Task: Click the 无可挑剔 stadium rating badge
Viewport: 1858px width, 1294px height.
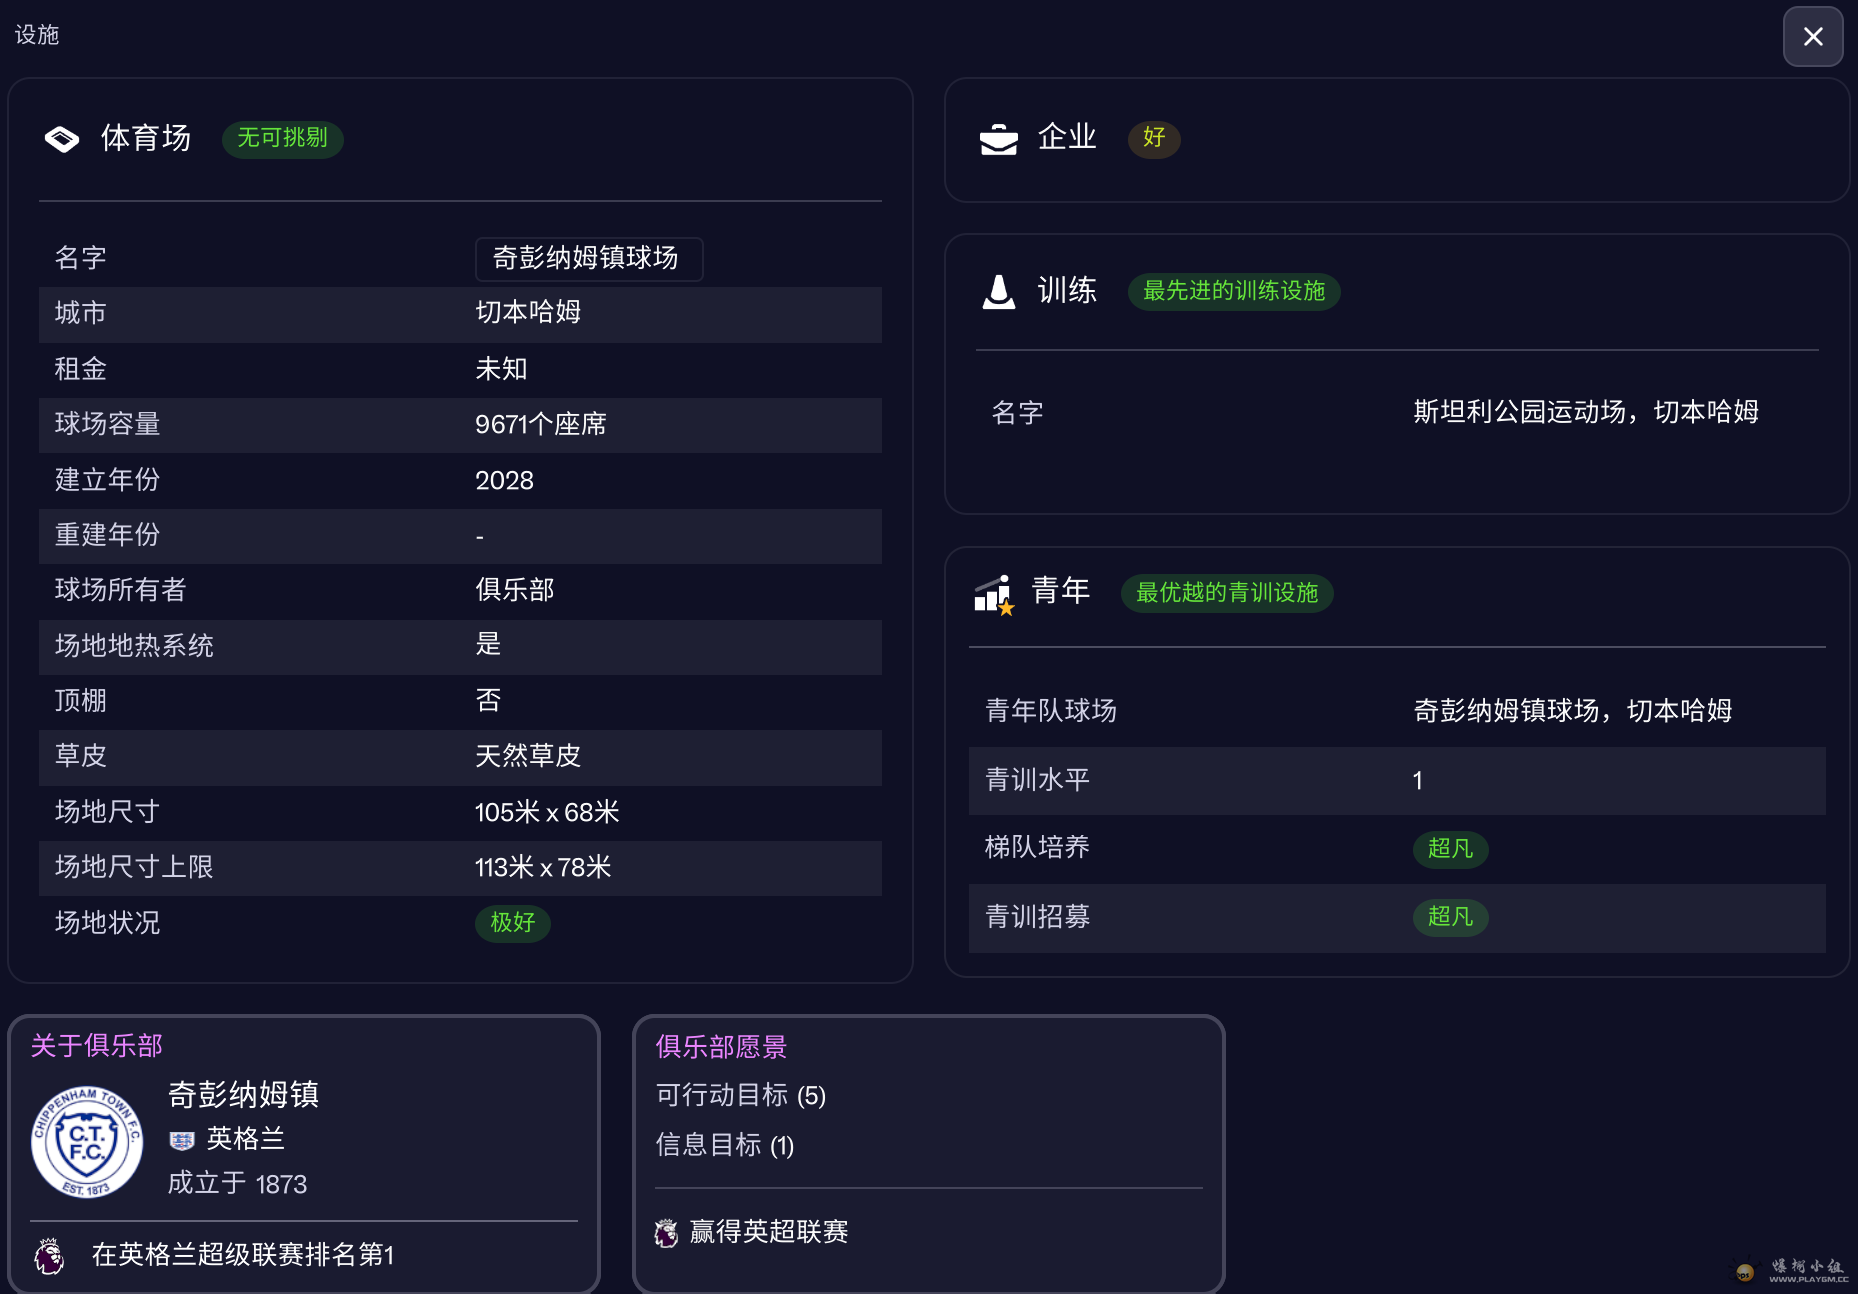Action: coord(282,138)
